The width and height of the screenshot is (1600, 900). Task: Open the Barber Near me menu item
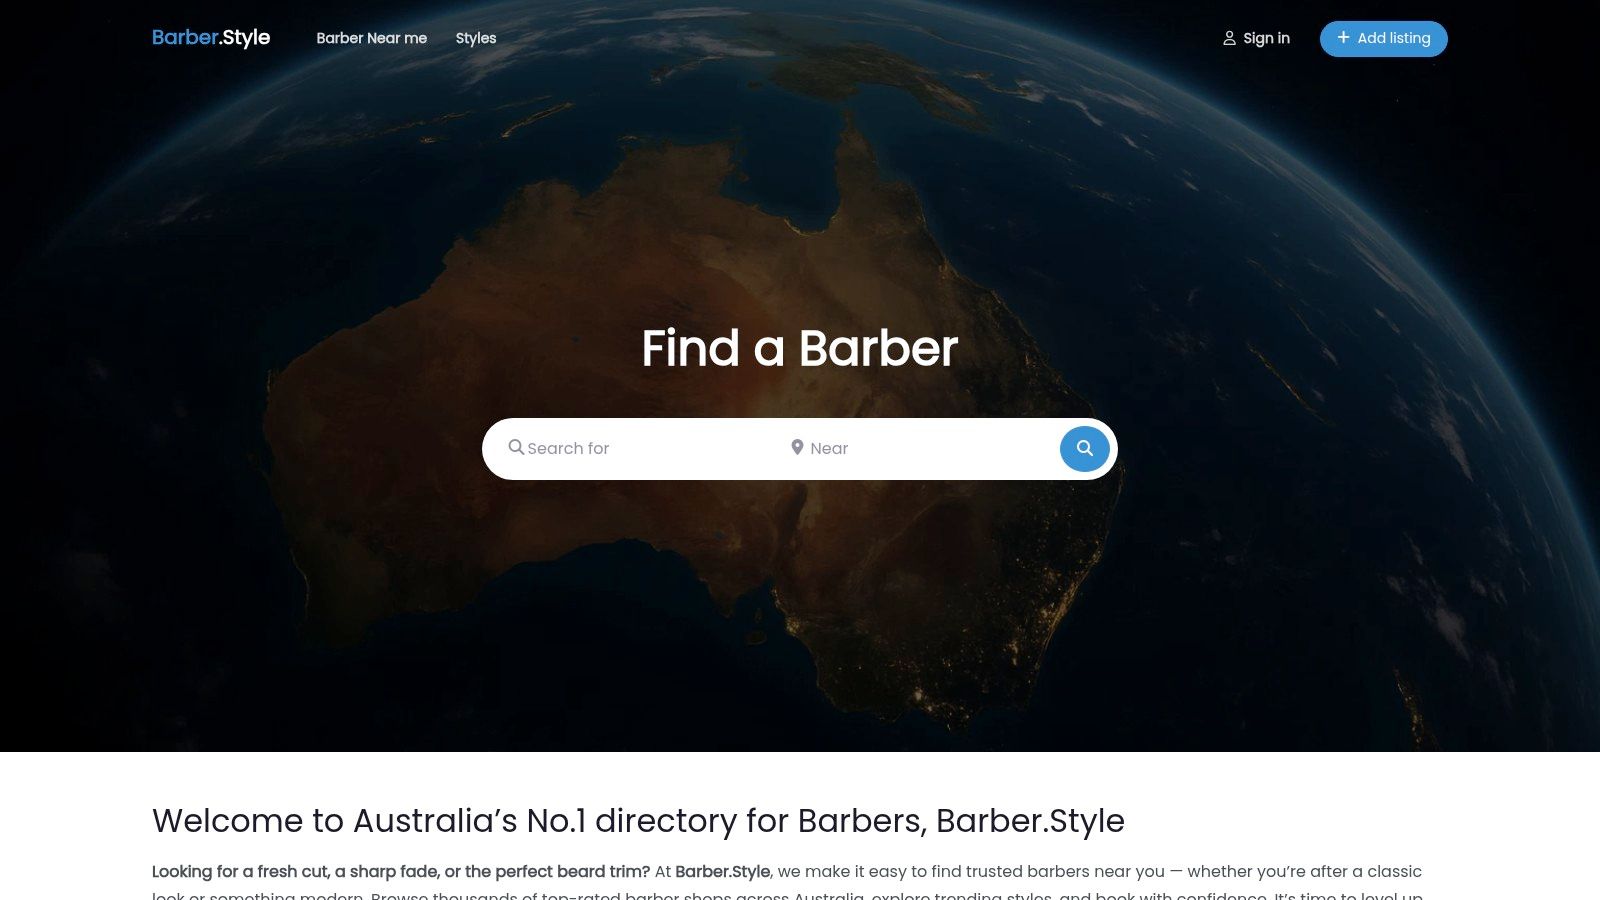pos(371,38)
